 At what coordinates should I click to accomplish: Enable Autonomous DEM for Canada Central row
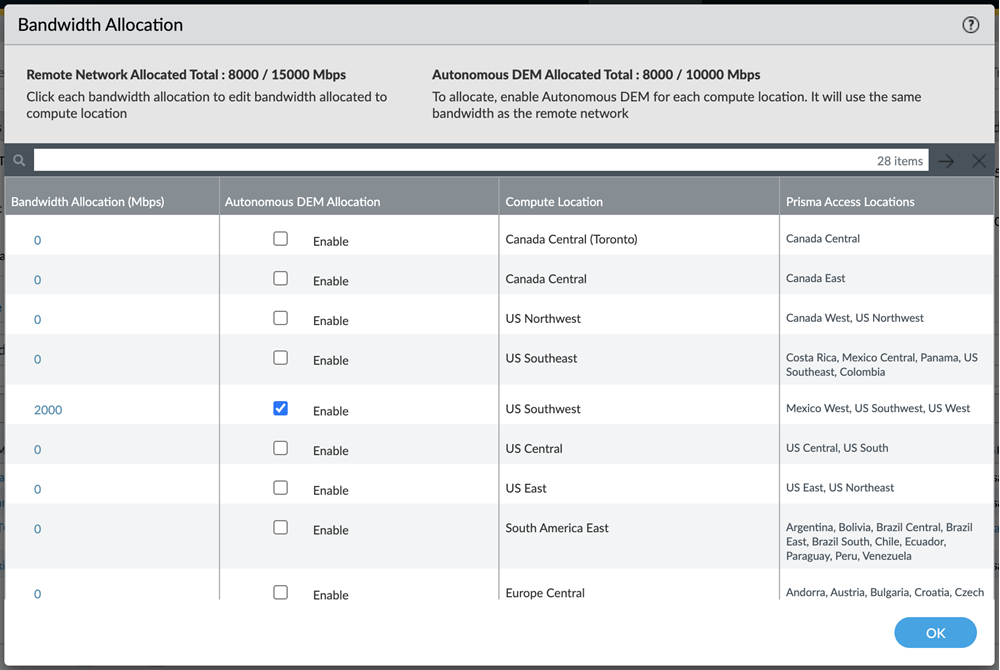[281, 279]
